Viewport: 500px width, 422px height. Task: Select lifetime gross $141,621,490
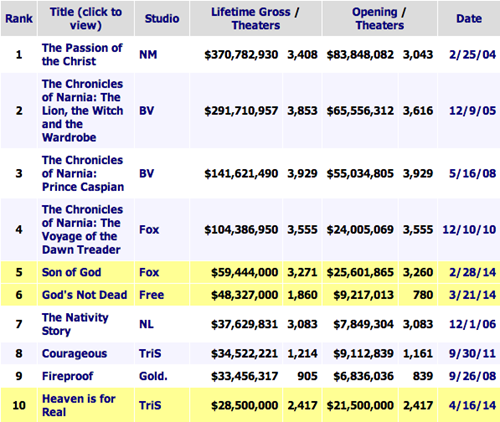241,173
